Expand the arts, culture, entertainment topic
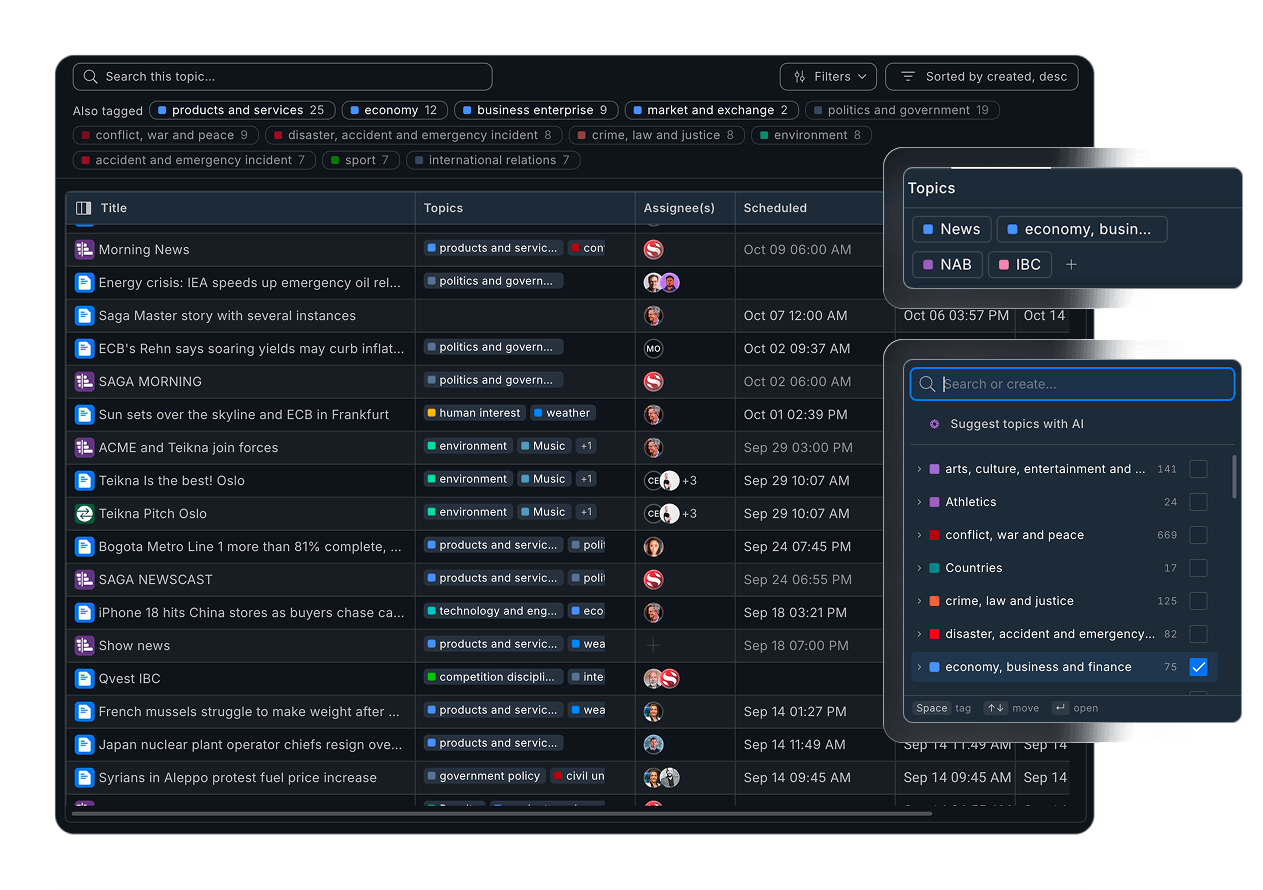The image size is (1263, 890). click(919, 469)
